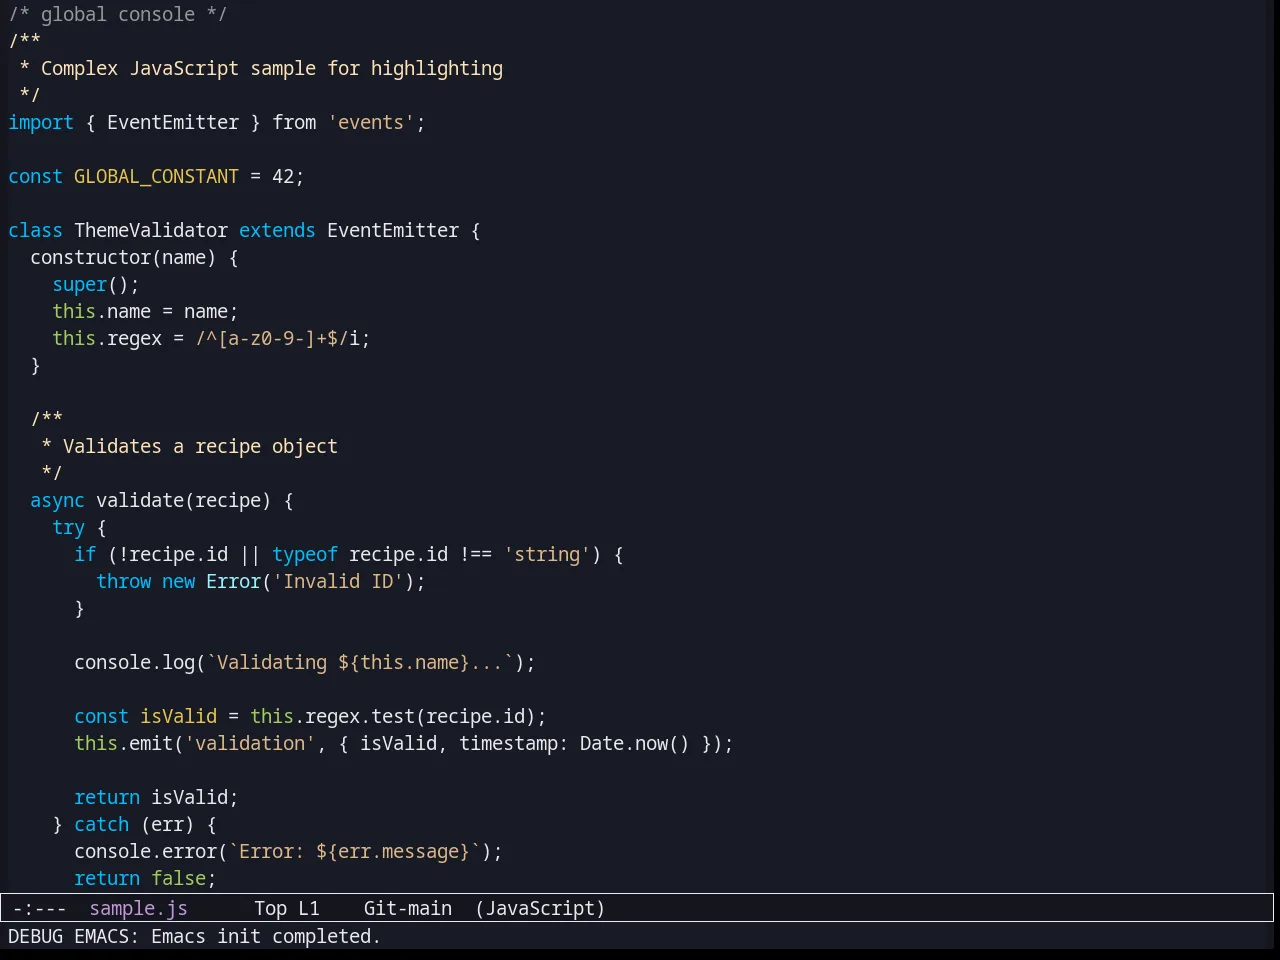Click the class keyword
This screenshot has height=960, width=1280.
tap(35, 230)
